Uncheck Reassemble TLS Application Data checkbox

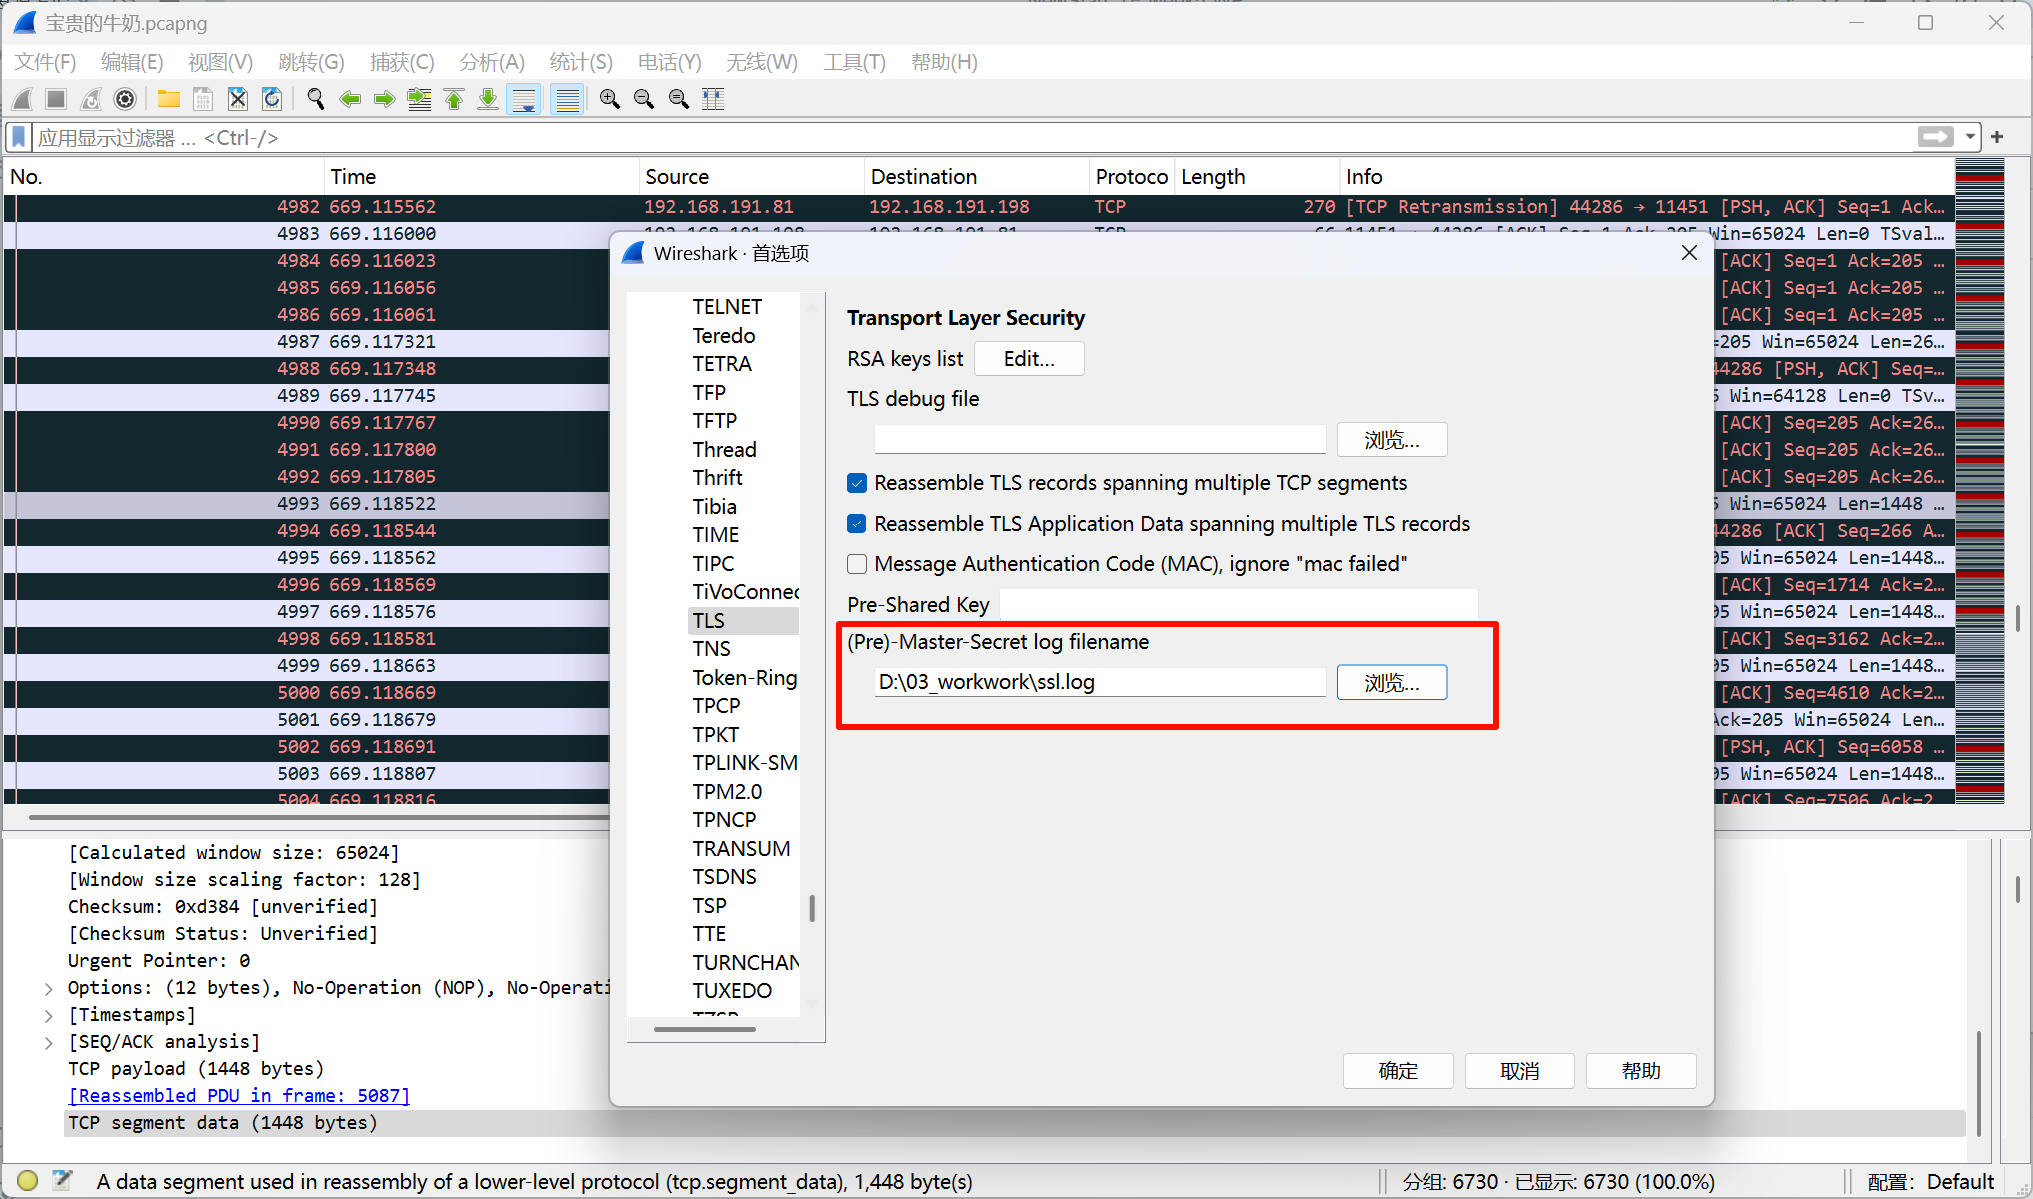[x=857, y=524]
